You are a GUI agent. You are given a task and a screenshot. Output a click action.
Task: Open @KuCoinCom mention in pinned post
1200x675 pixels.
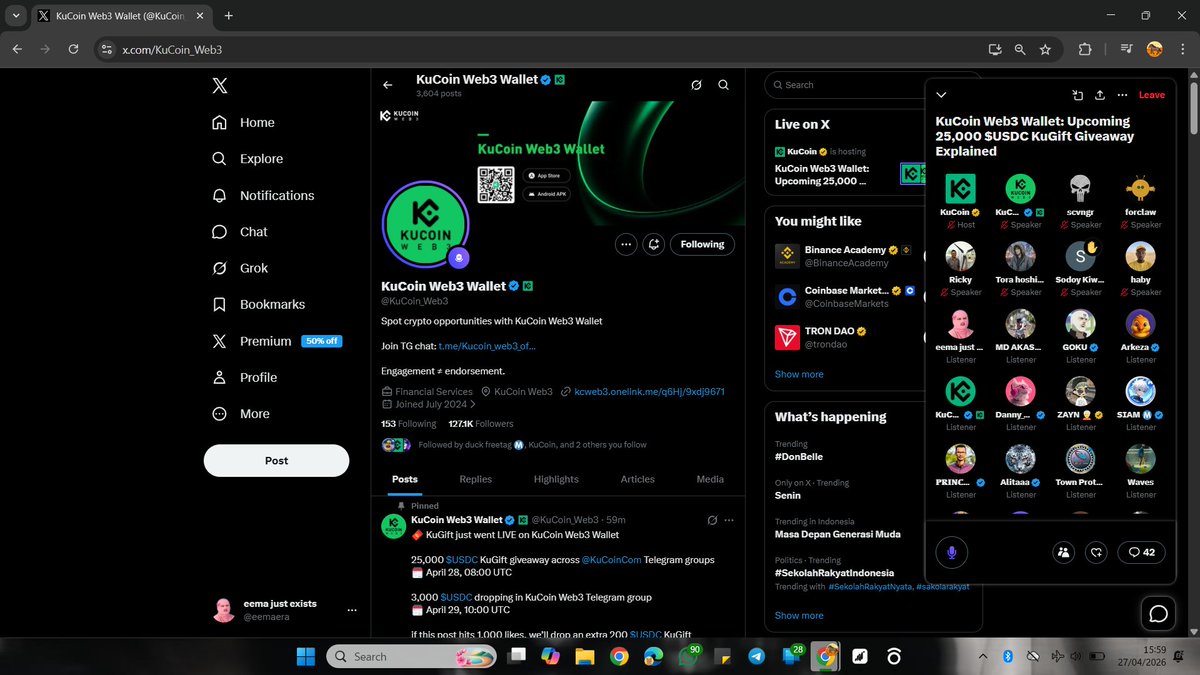(611, 560)
